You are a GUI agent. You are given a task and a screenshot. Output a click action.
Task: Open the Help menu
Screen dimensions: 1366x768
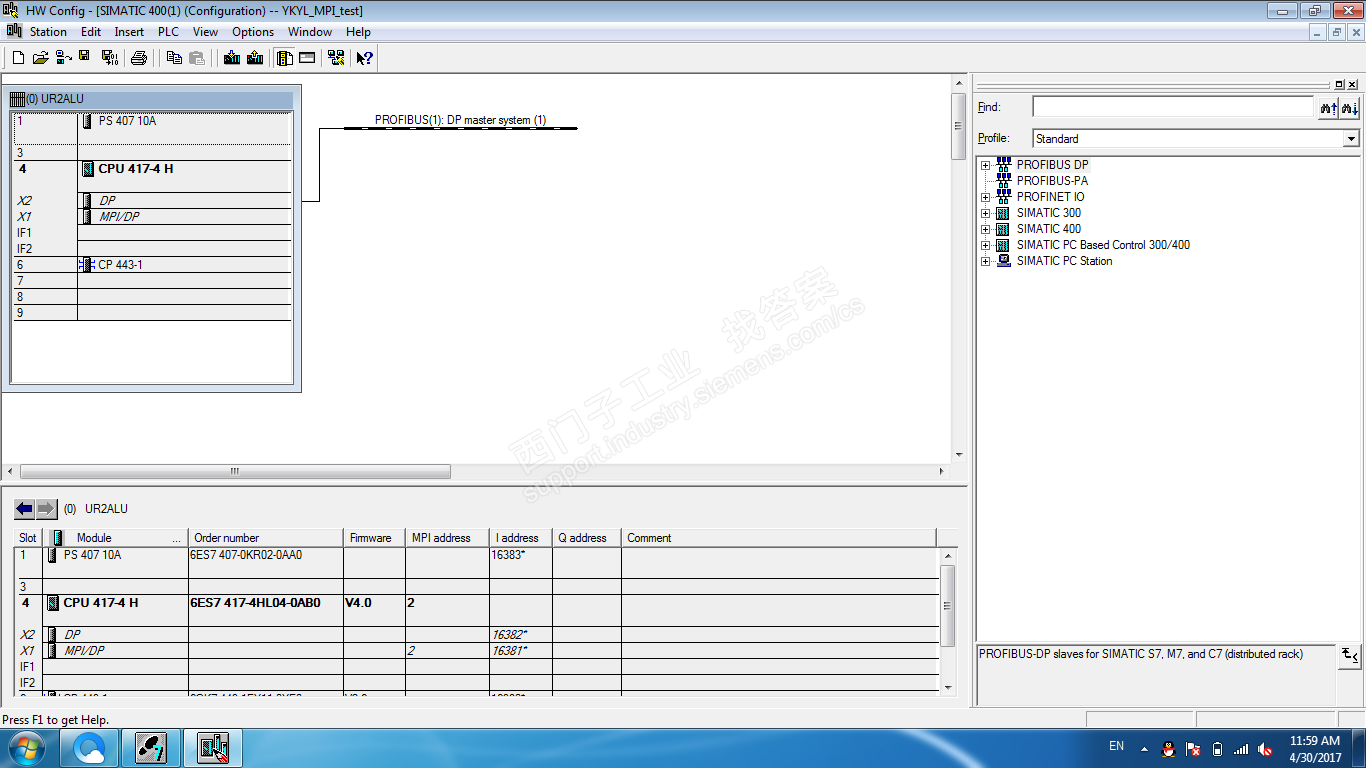pyautogui.click(x=358, y=32)
